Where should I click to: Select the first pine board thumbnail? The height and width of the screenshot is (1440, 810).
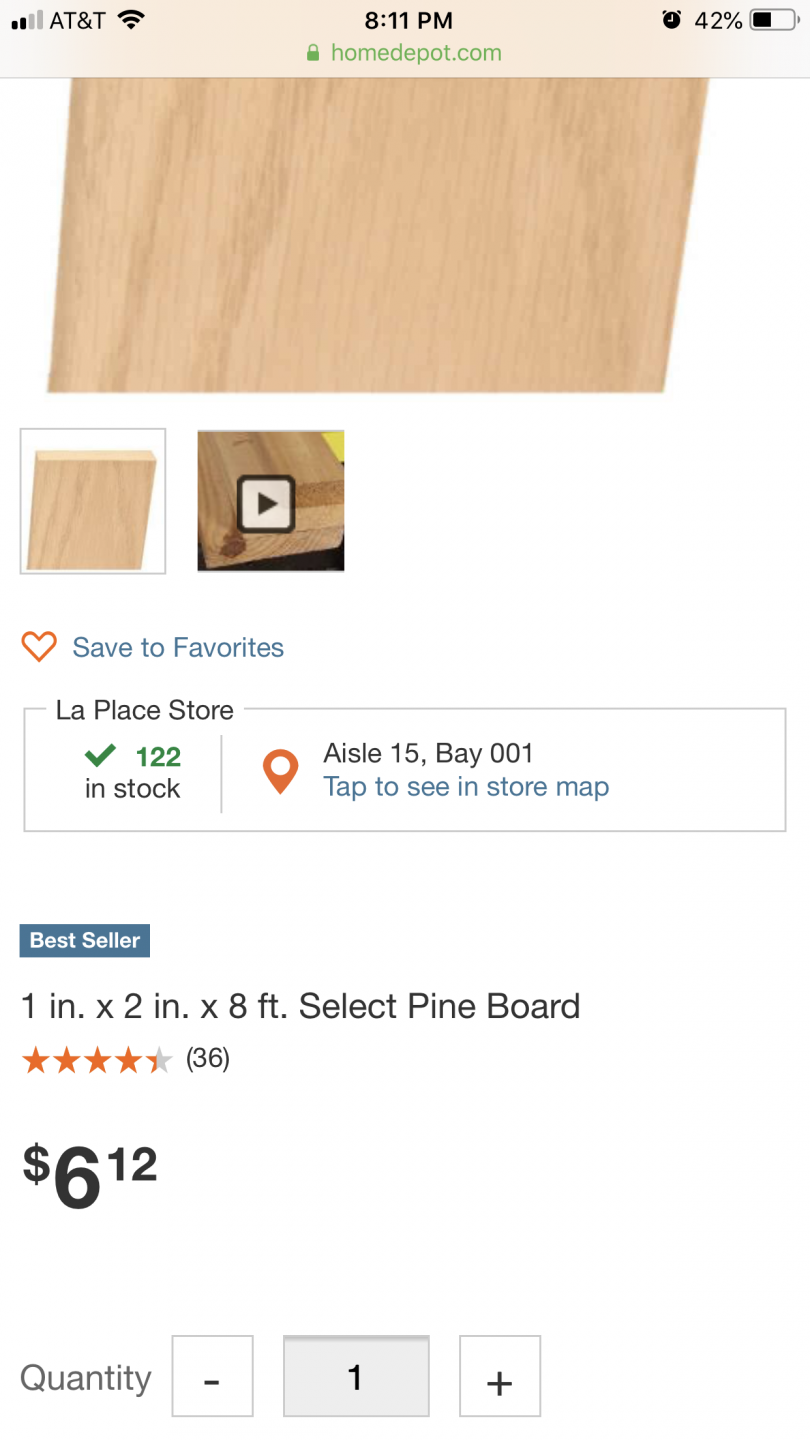(93, 501)
